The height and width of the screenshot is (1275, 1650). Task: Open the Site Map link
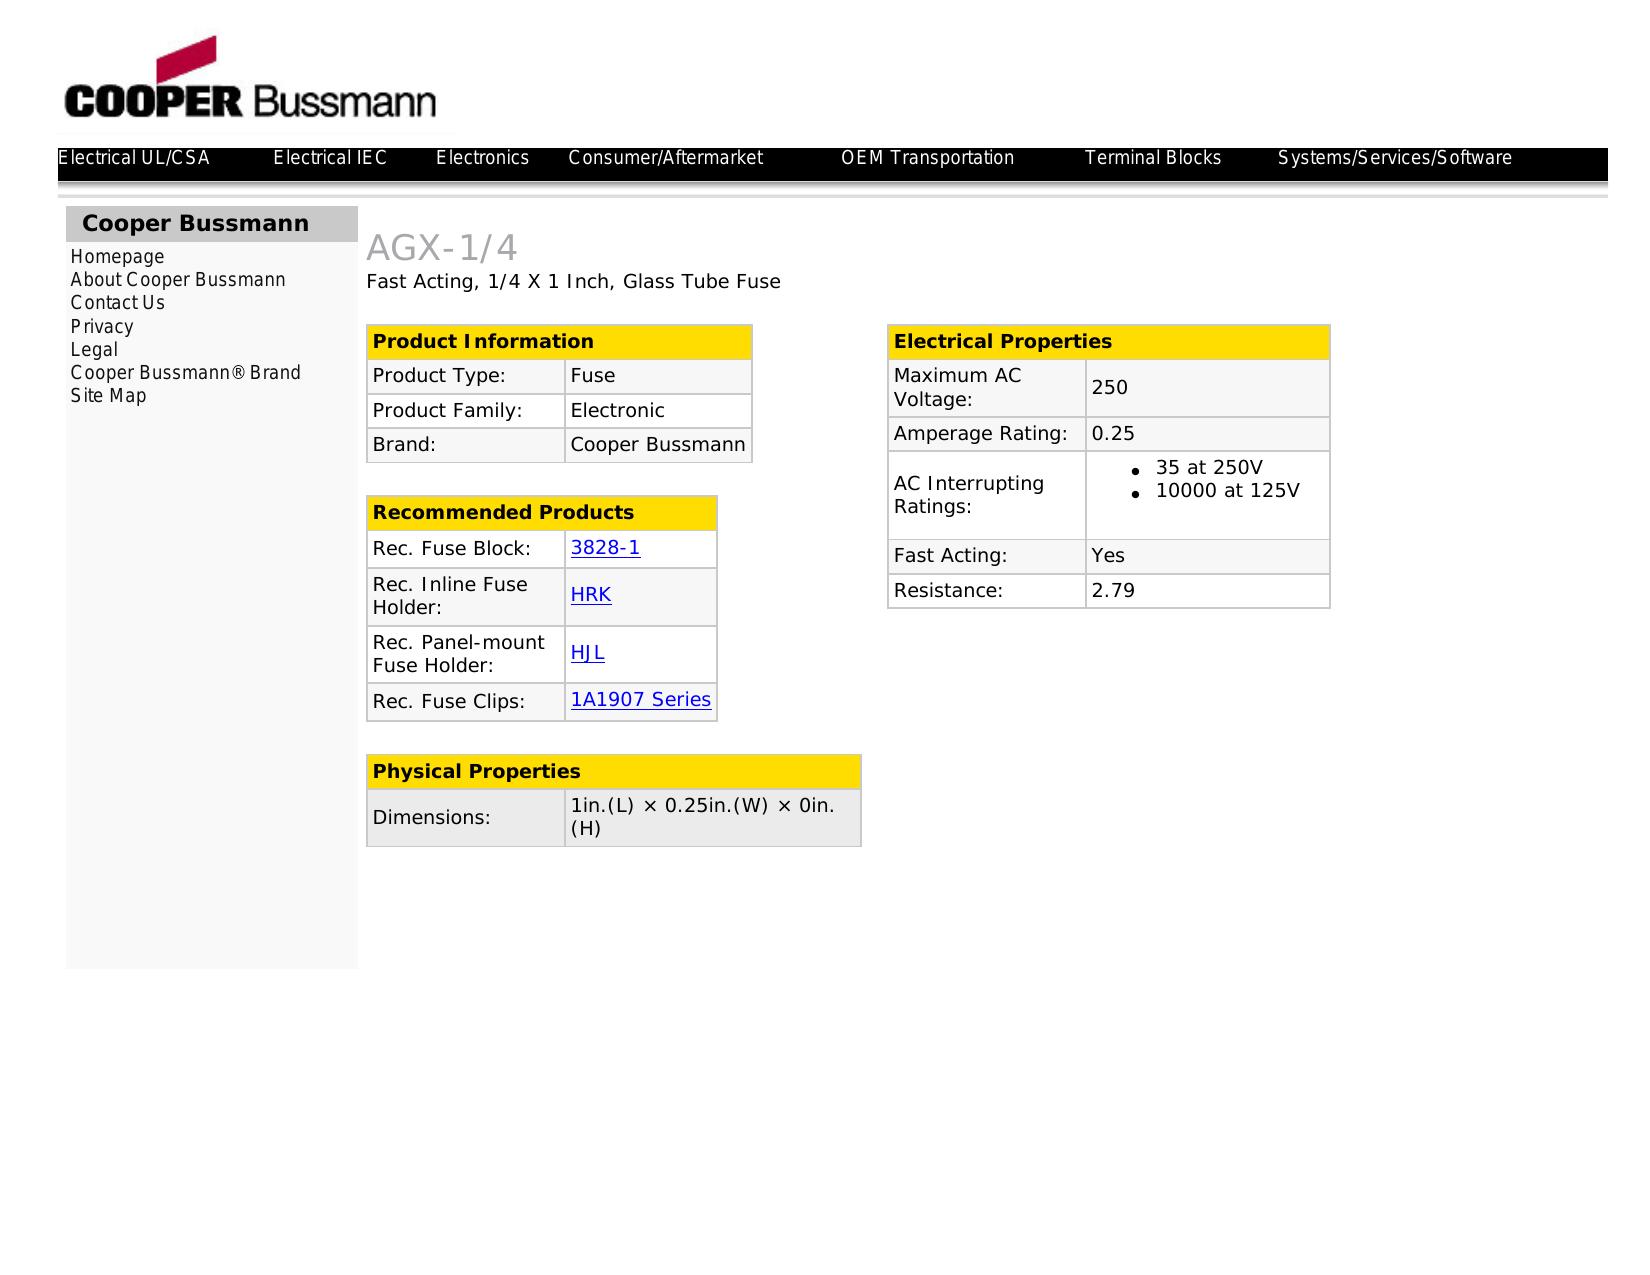click(108, 396)
